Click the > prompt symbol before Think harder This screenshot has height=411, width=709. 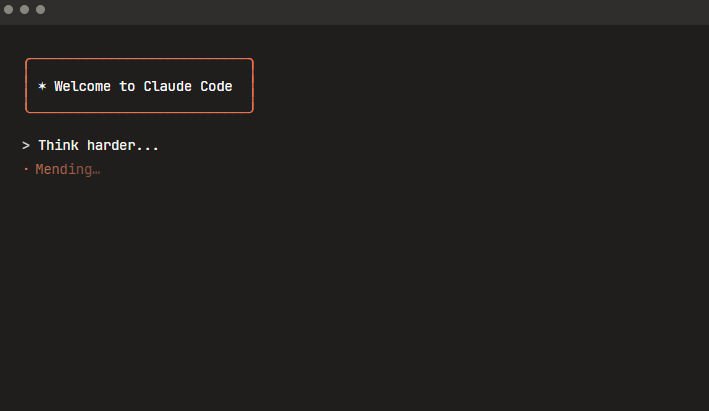[x=26, y=146]
